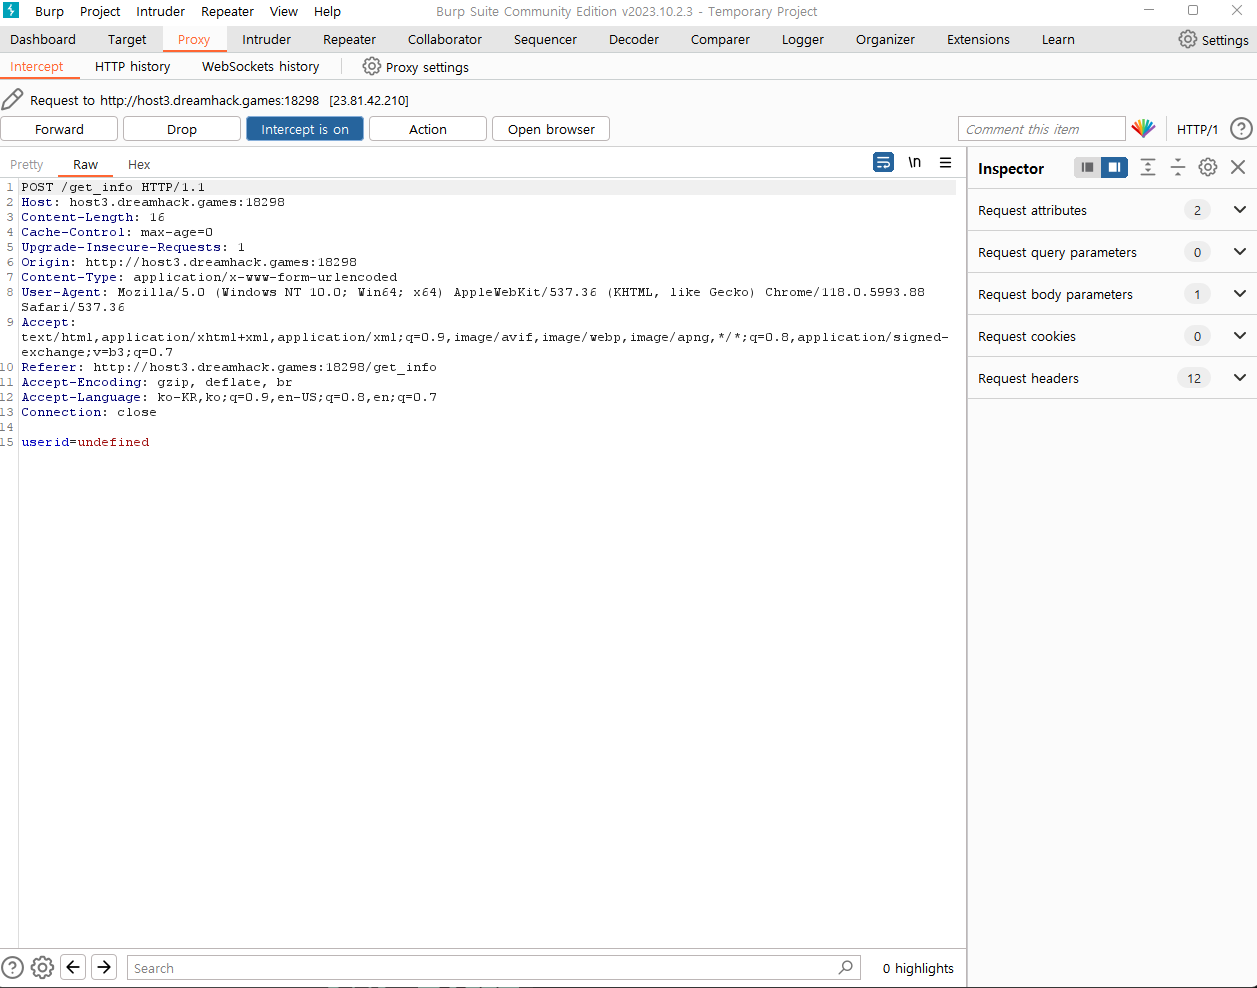Image resolution: width=1257 pixels, height=988 pixels.
Task: Click the Connection: close header line
Action: pos(89,412)
